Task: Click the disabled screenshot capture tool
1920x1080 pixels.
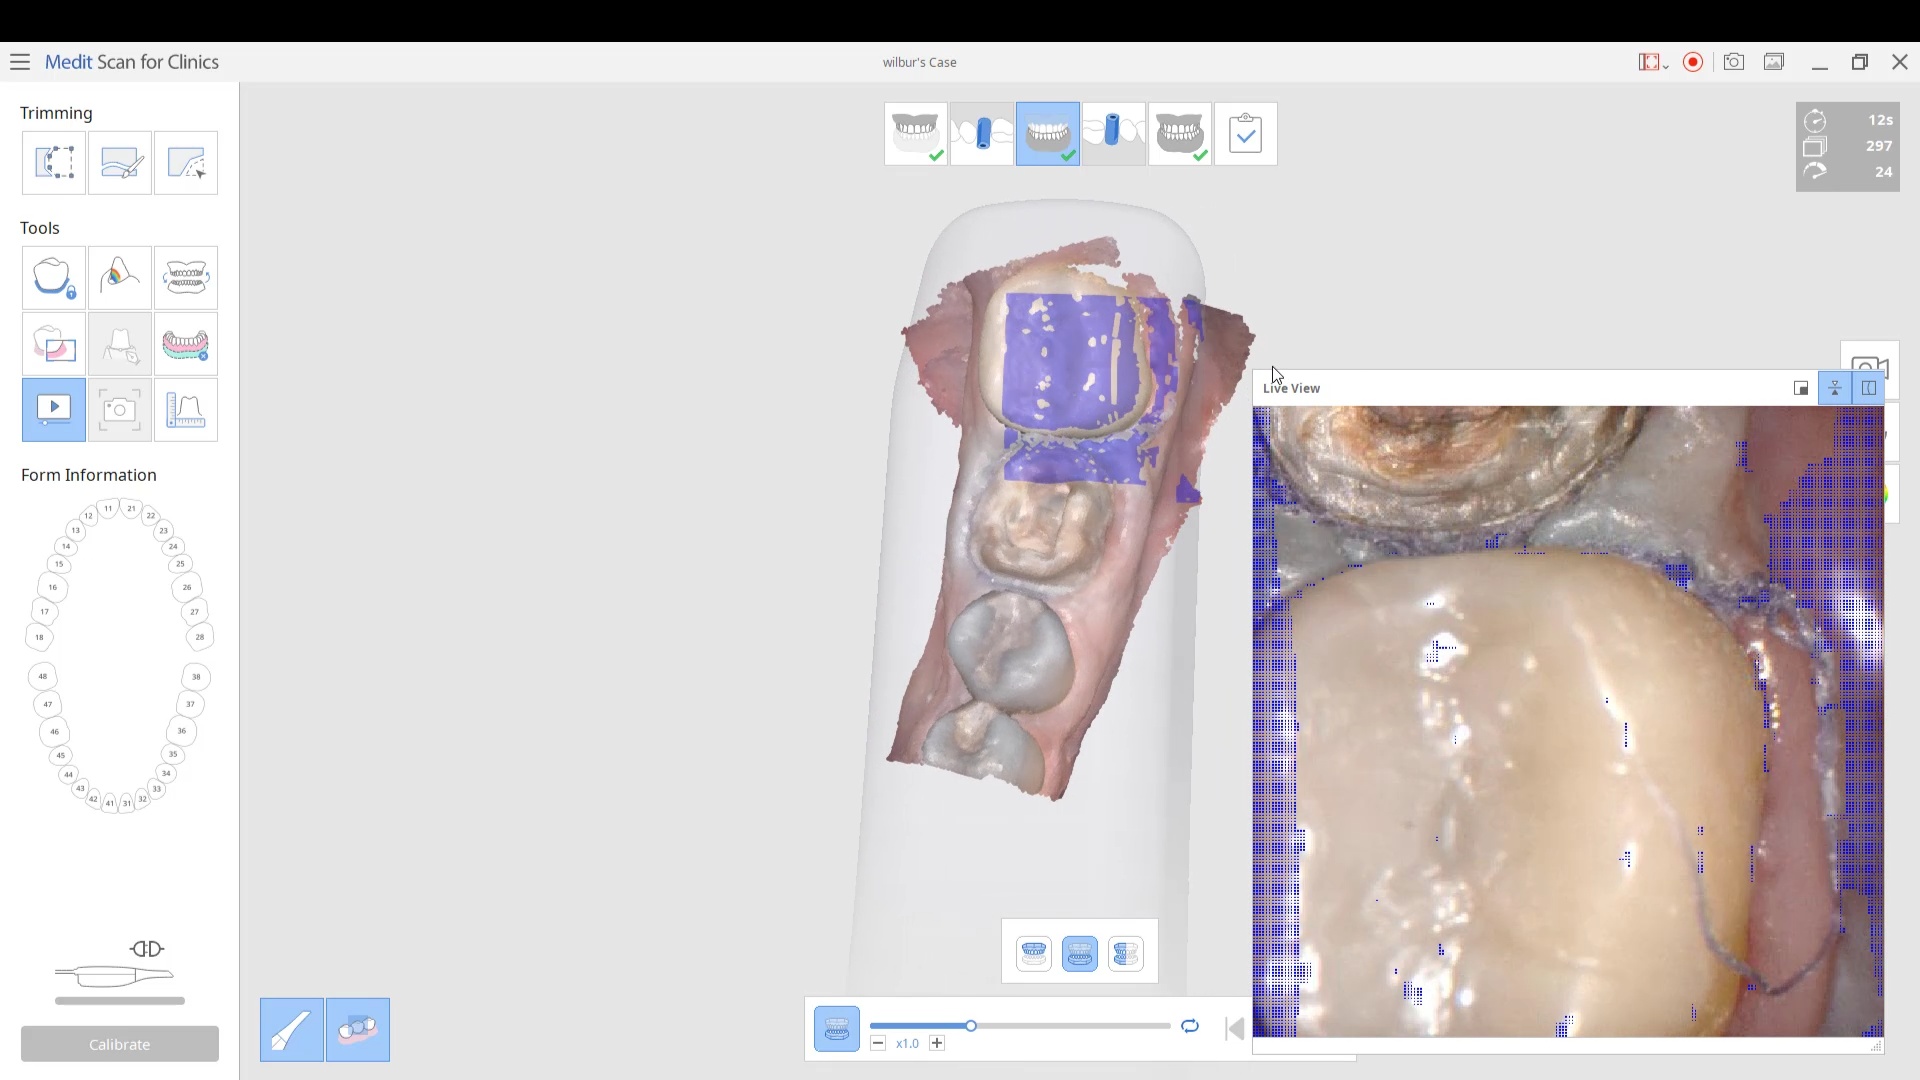Action: 120,410
